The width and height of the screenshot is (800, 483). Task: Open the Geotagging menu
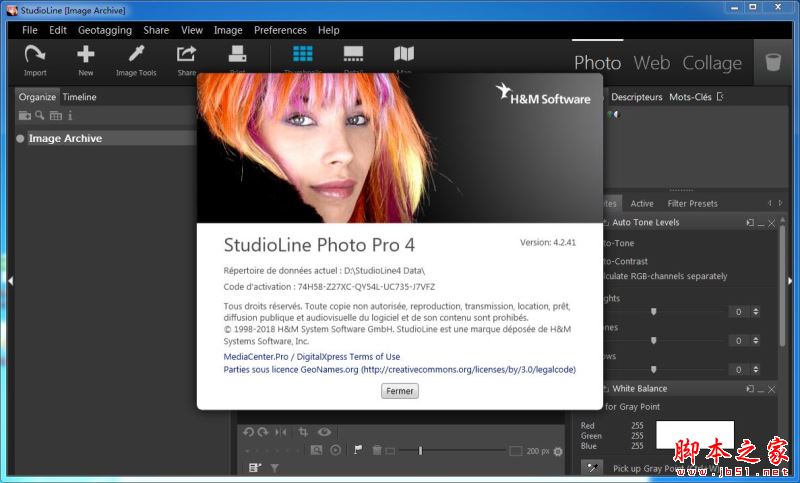(105, 30)
